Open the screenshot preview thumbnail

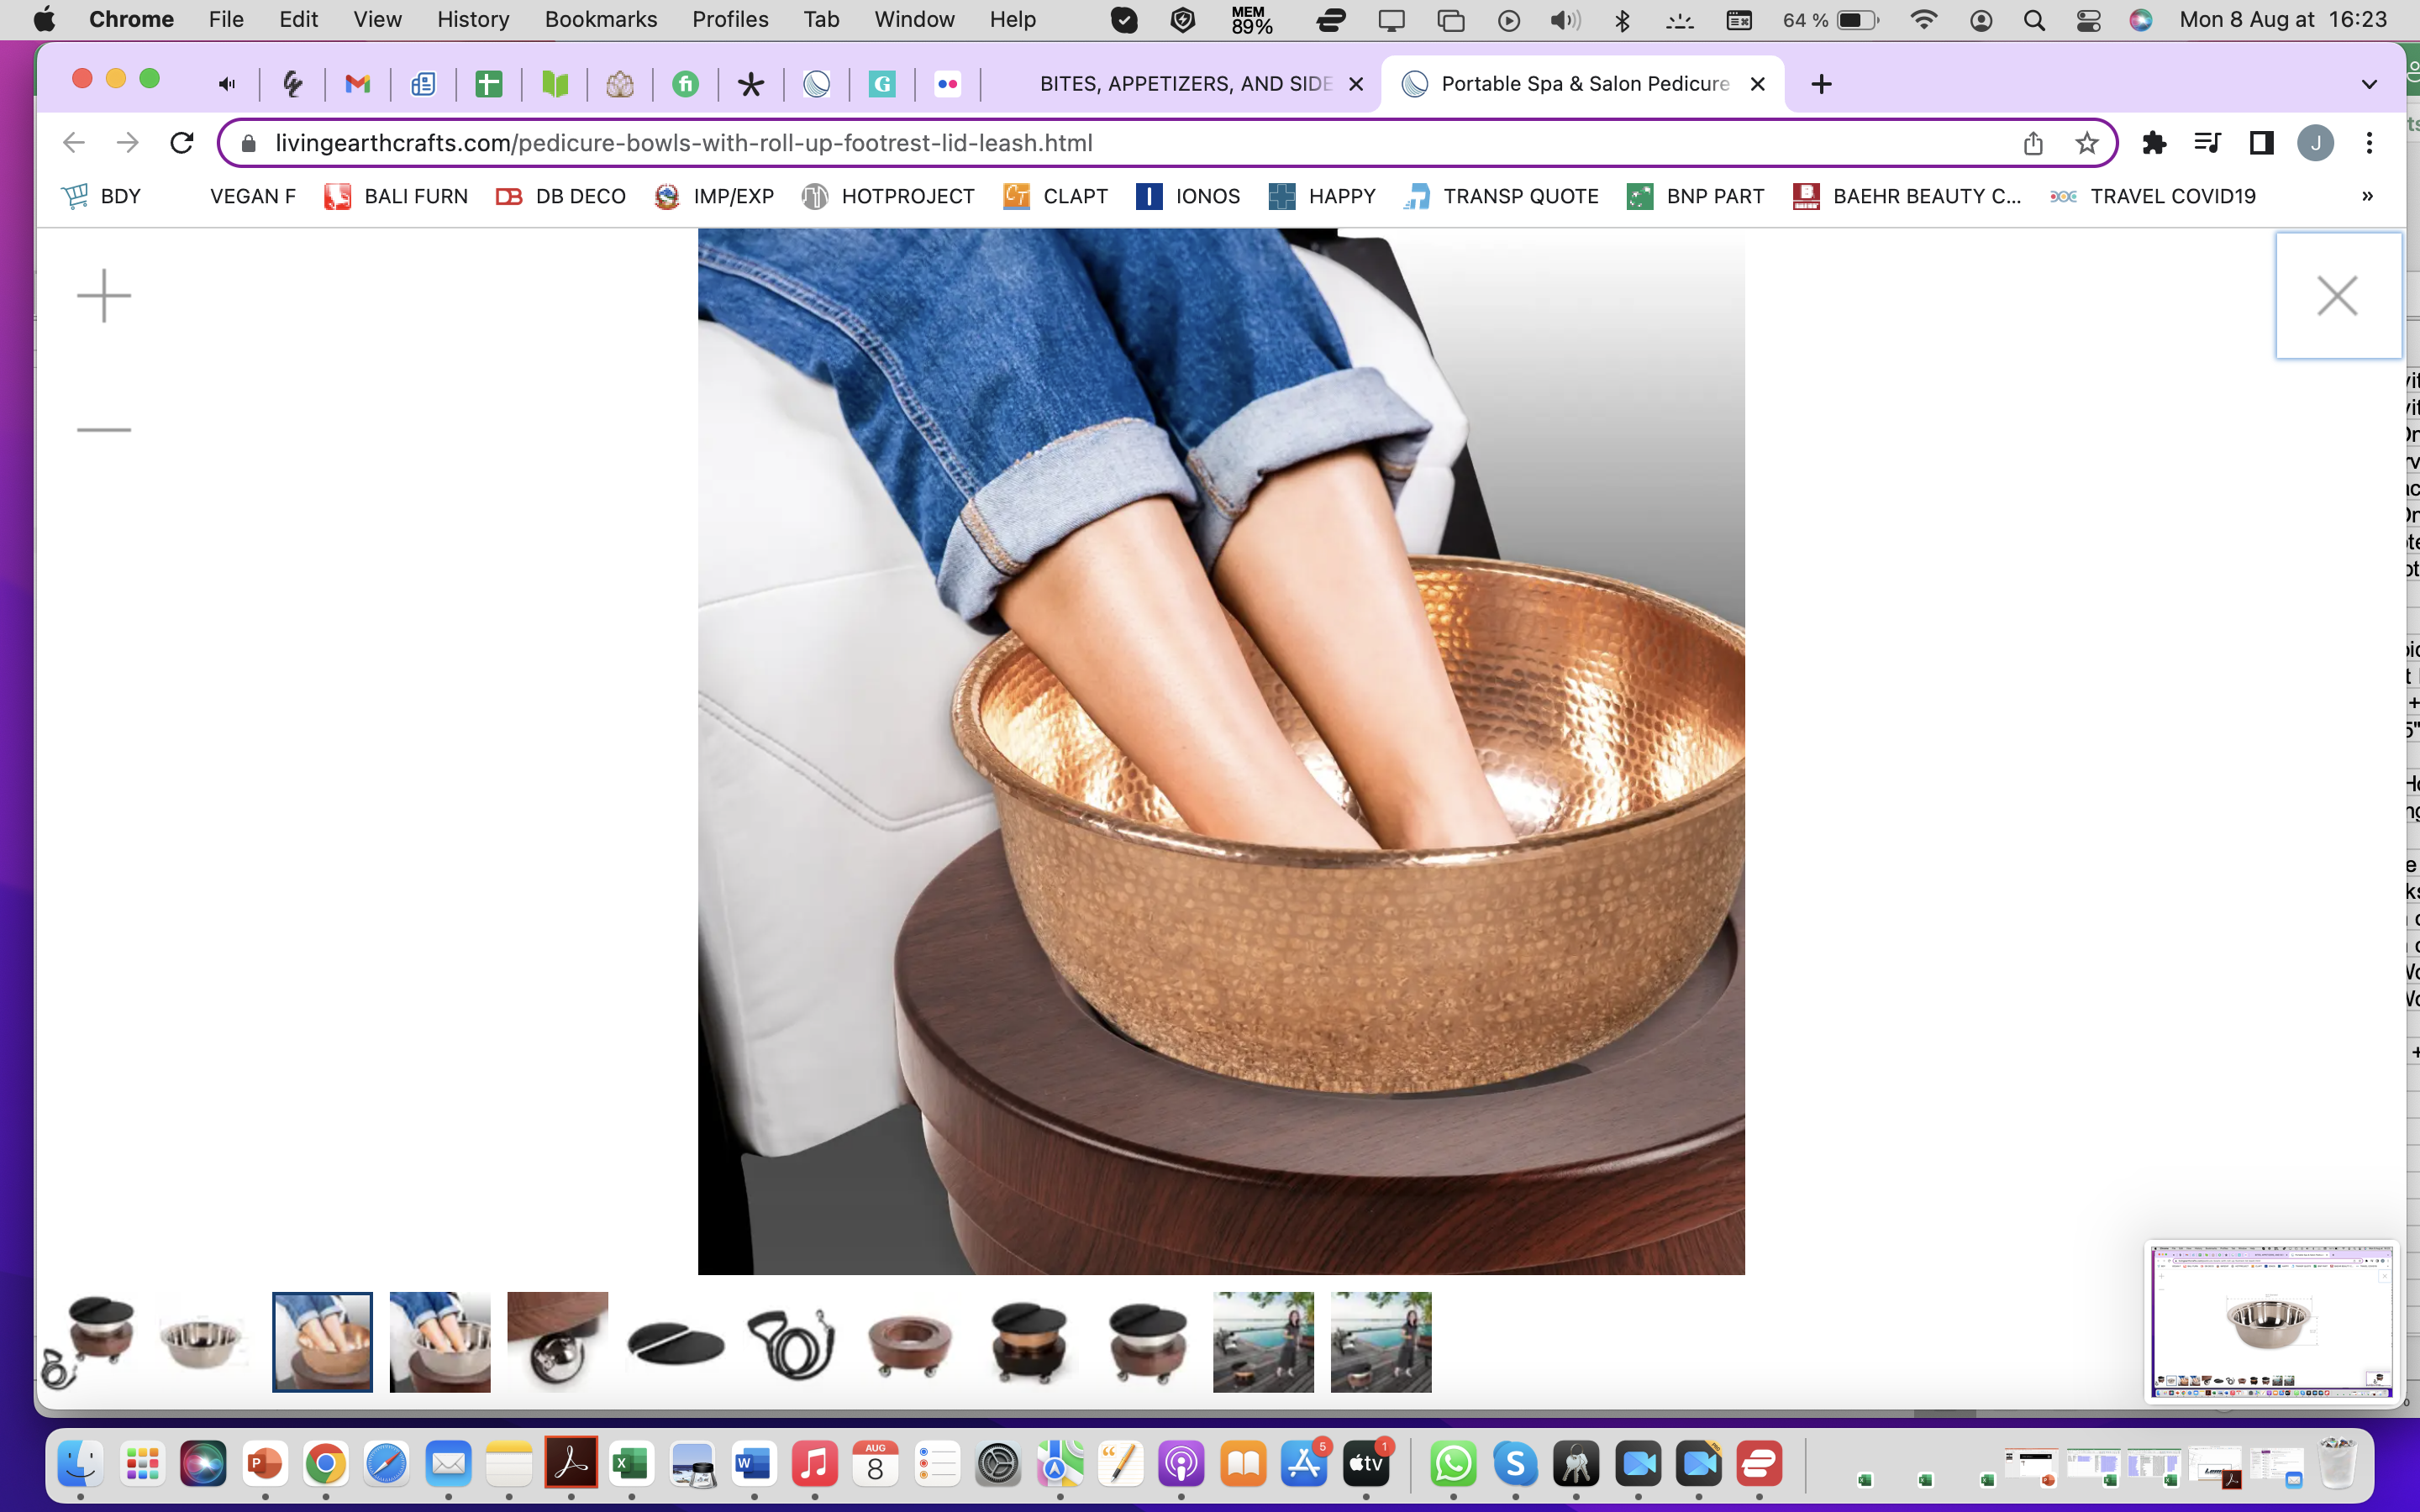(x=2270, y=1322)
